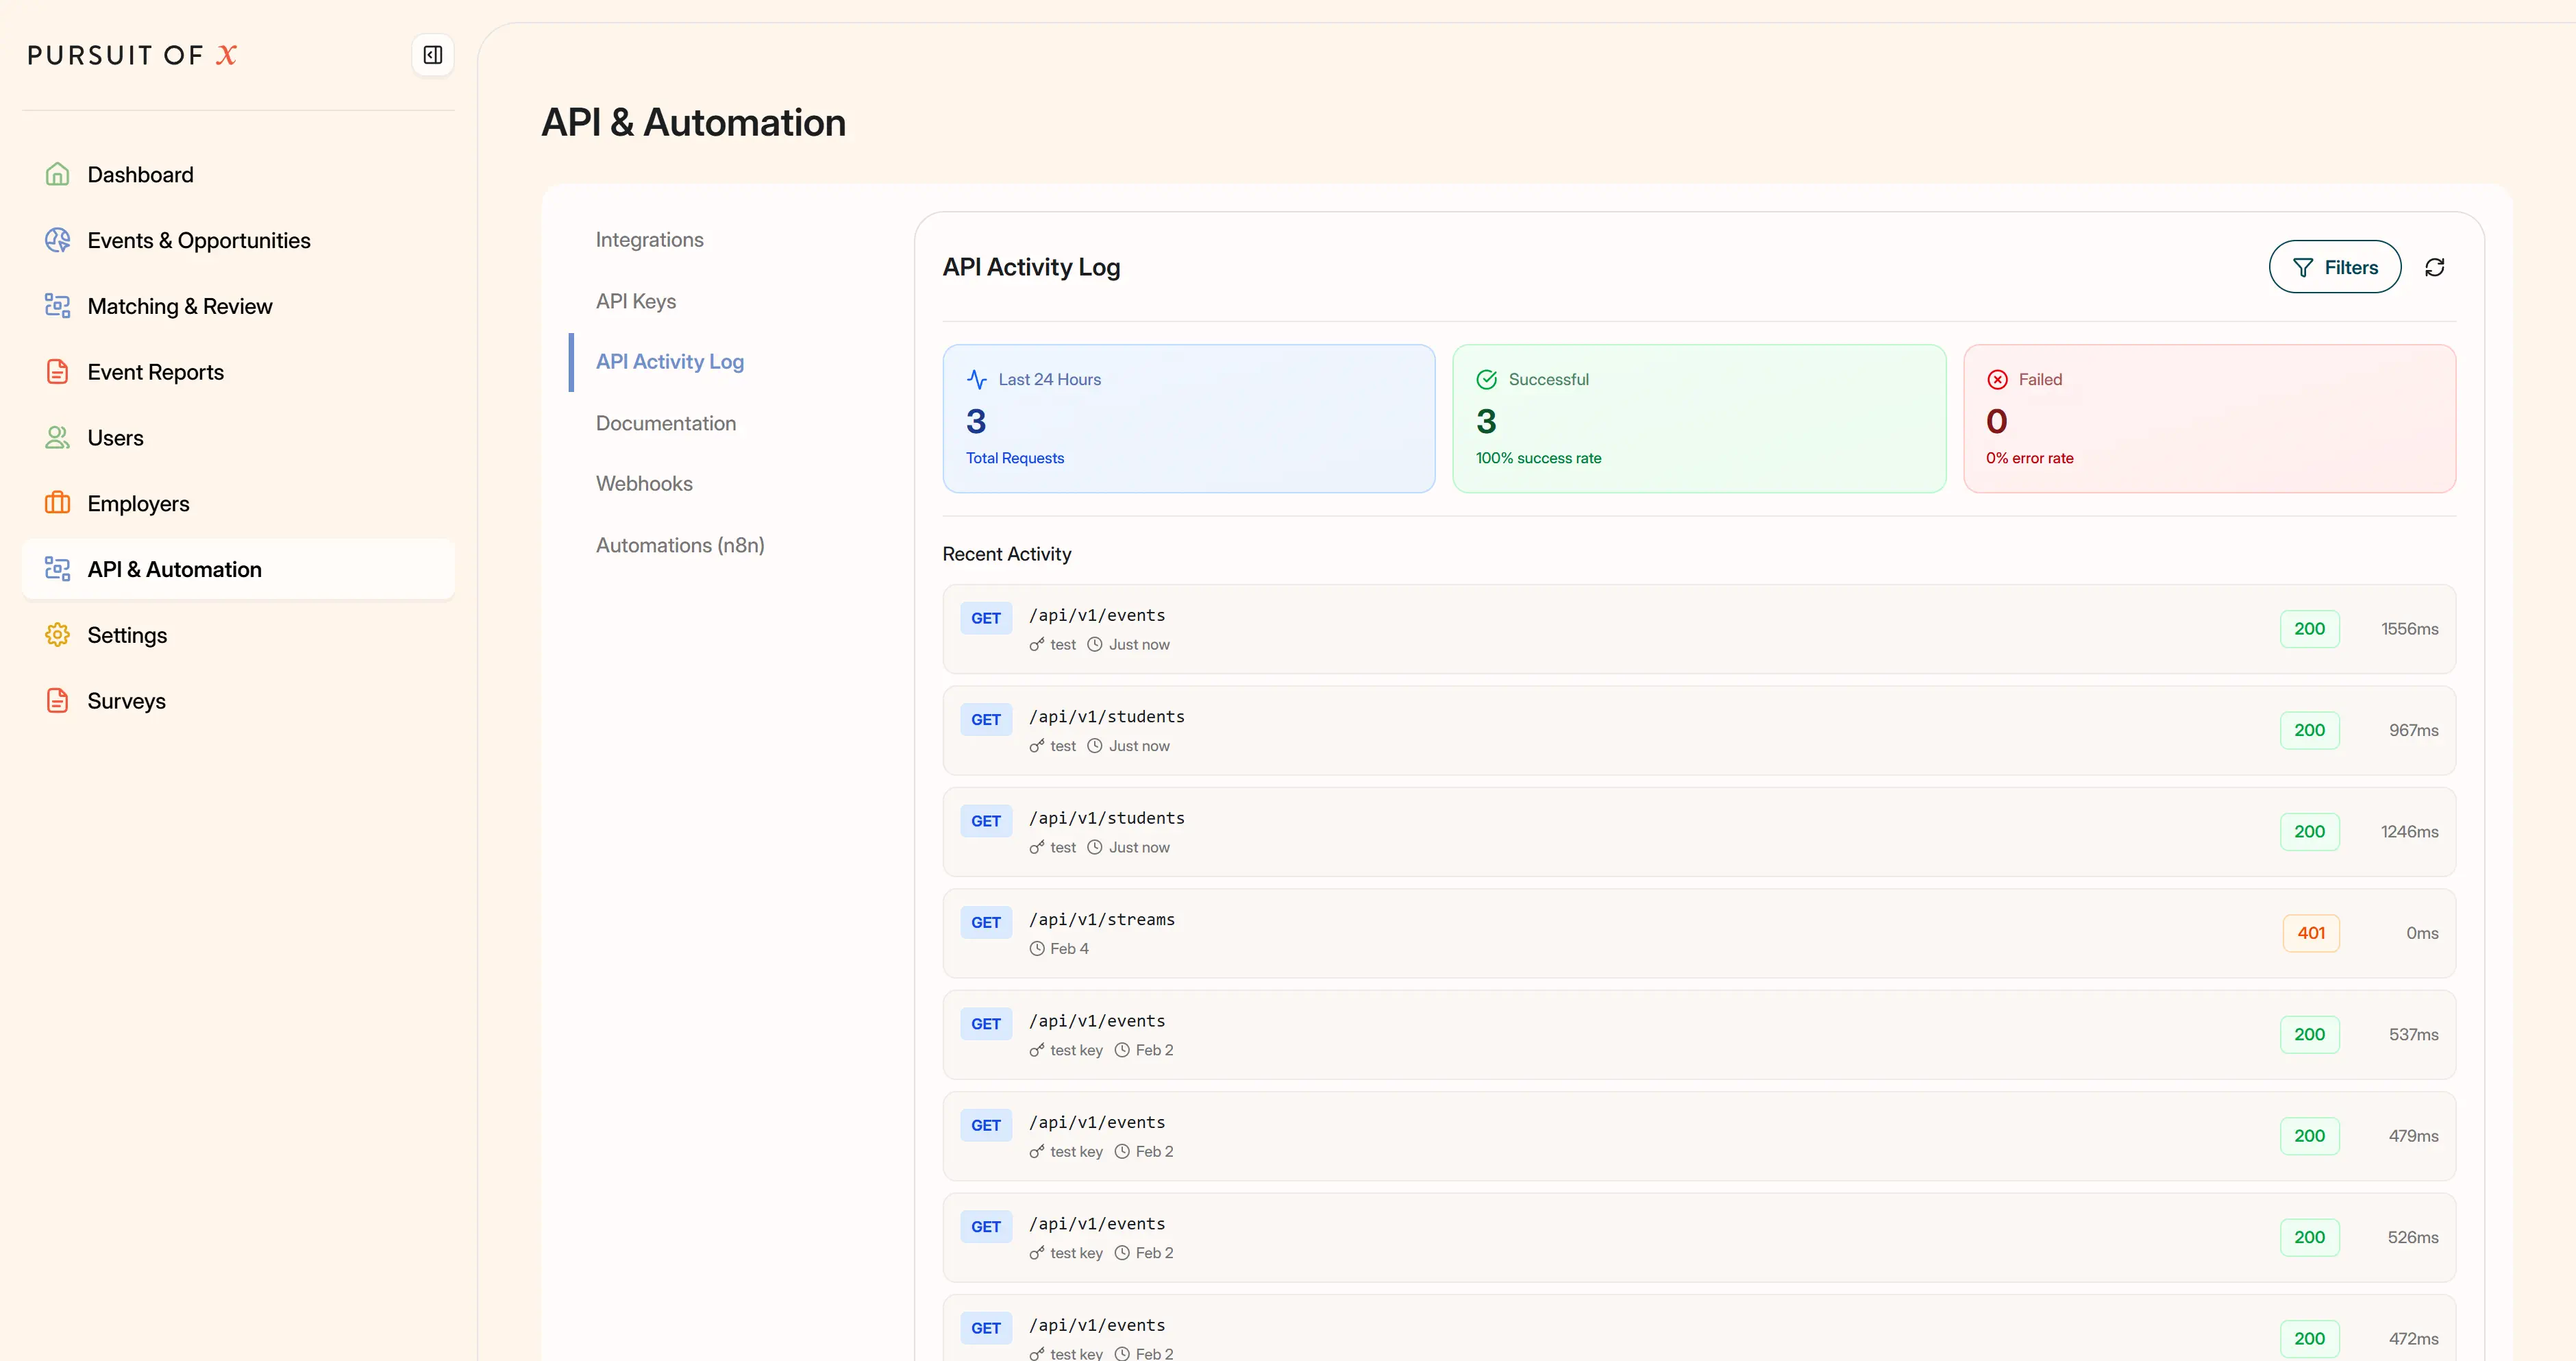Select API & Automation in sidebar
Image resolution: width=2576 pixels, height=1361 pixels.
click(238, 569)
